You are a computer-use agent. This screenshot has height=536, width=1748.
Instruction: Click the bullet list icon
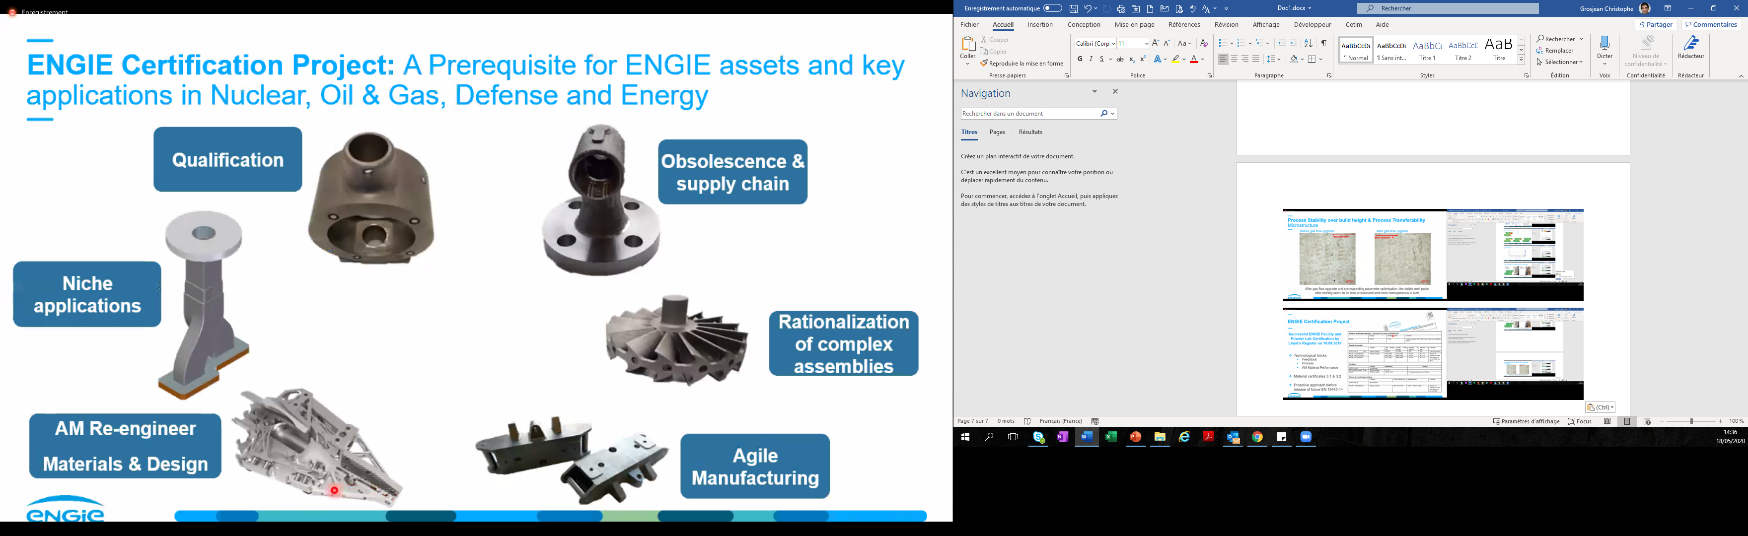(1222, 43)
